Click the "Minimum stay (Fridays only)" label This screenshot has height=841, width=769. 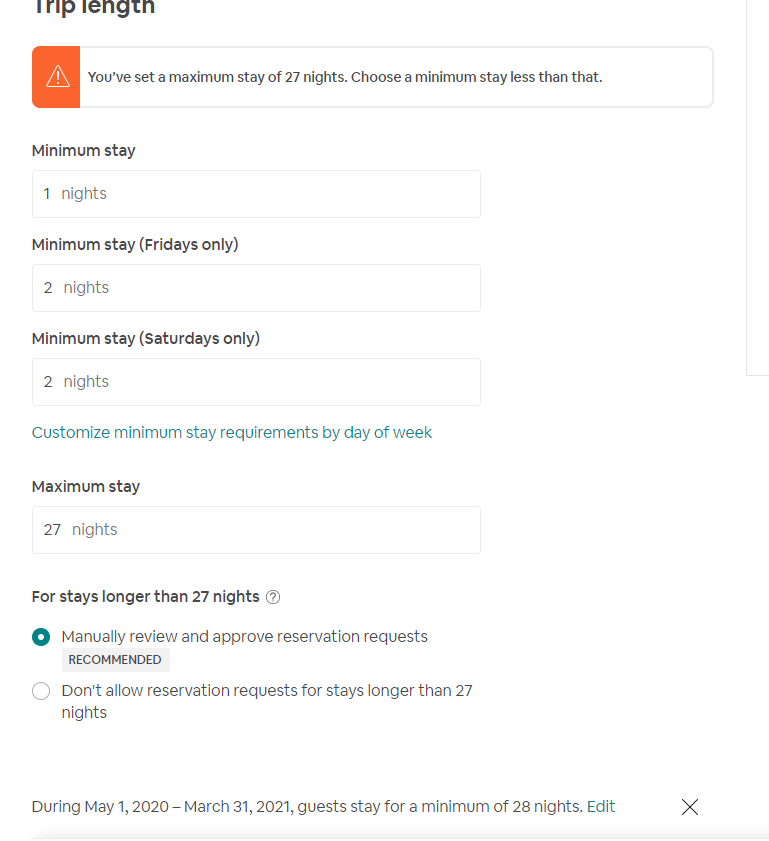(135, 245)
